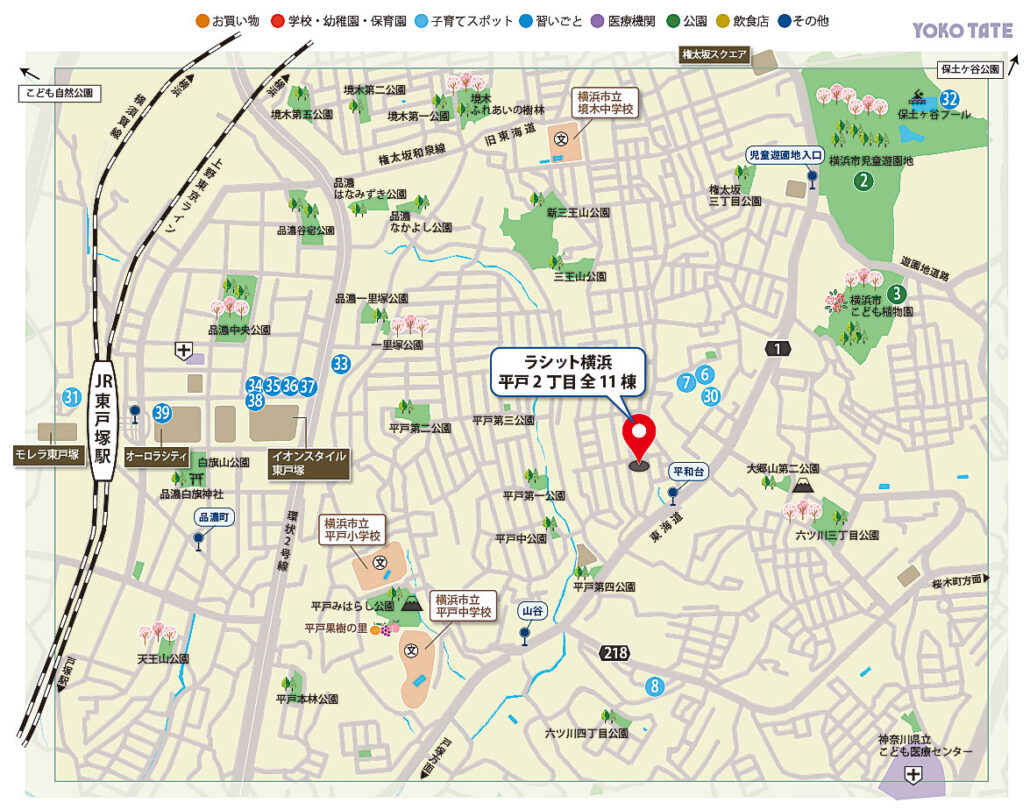Click blue marker number 32 near the pool
This screenshot has width=1030, height=810.
tap(949, 99)
